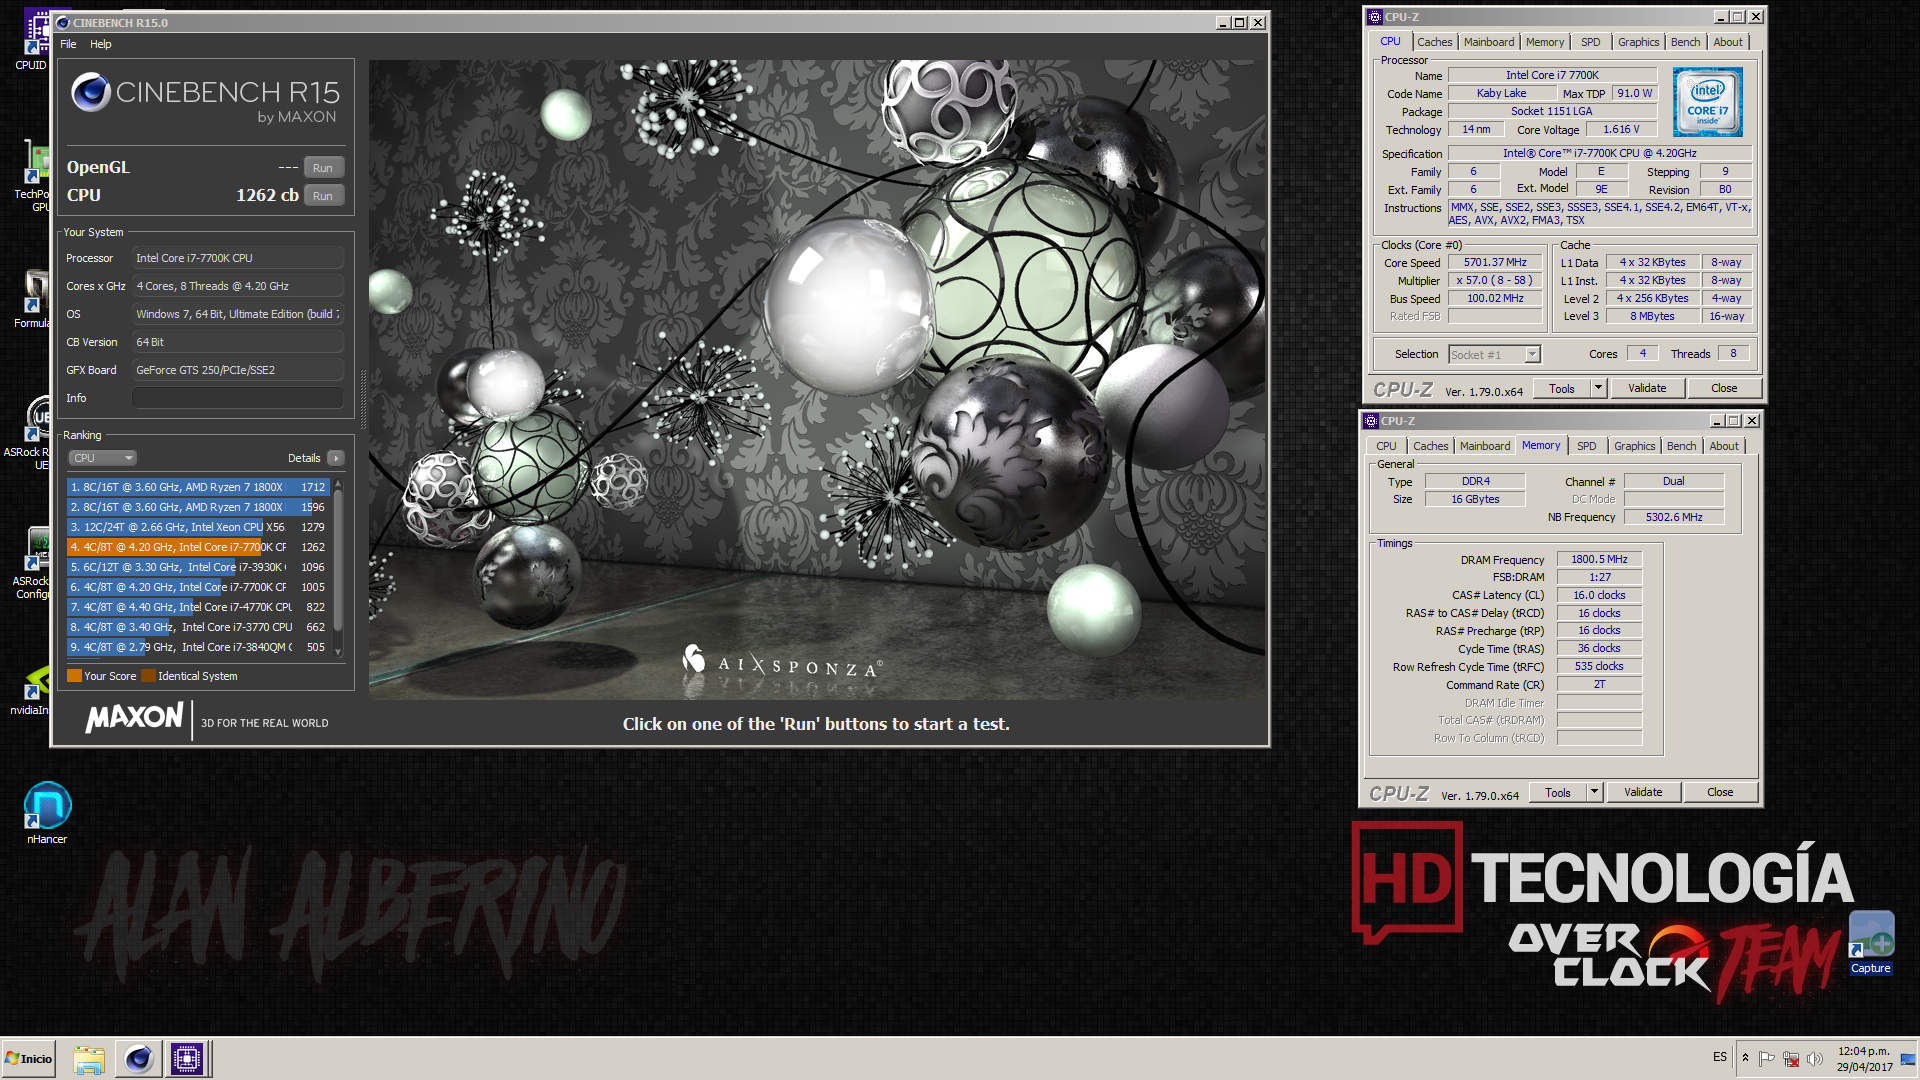Open Graphics tab in top CPU-Z window

pos(1638,42)
